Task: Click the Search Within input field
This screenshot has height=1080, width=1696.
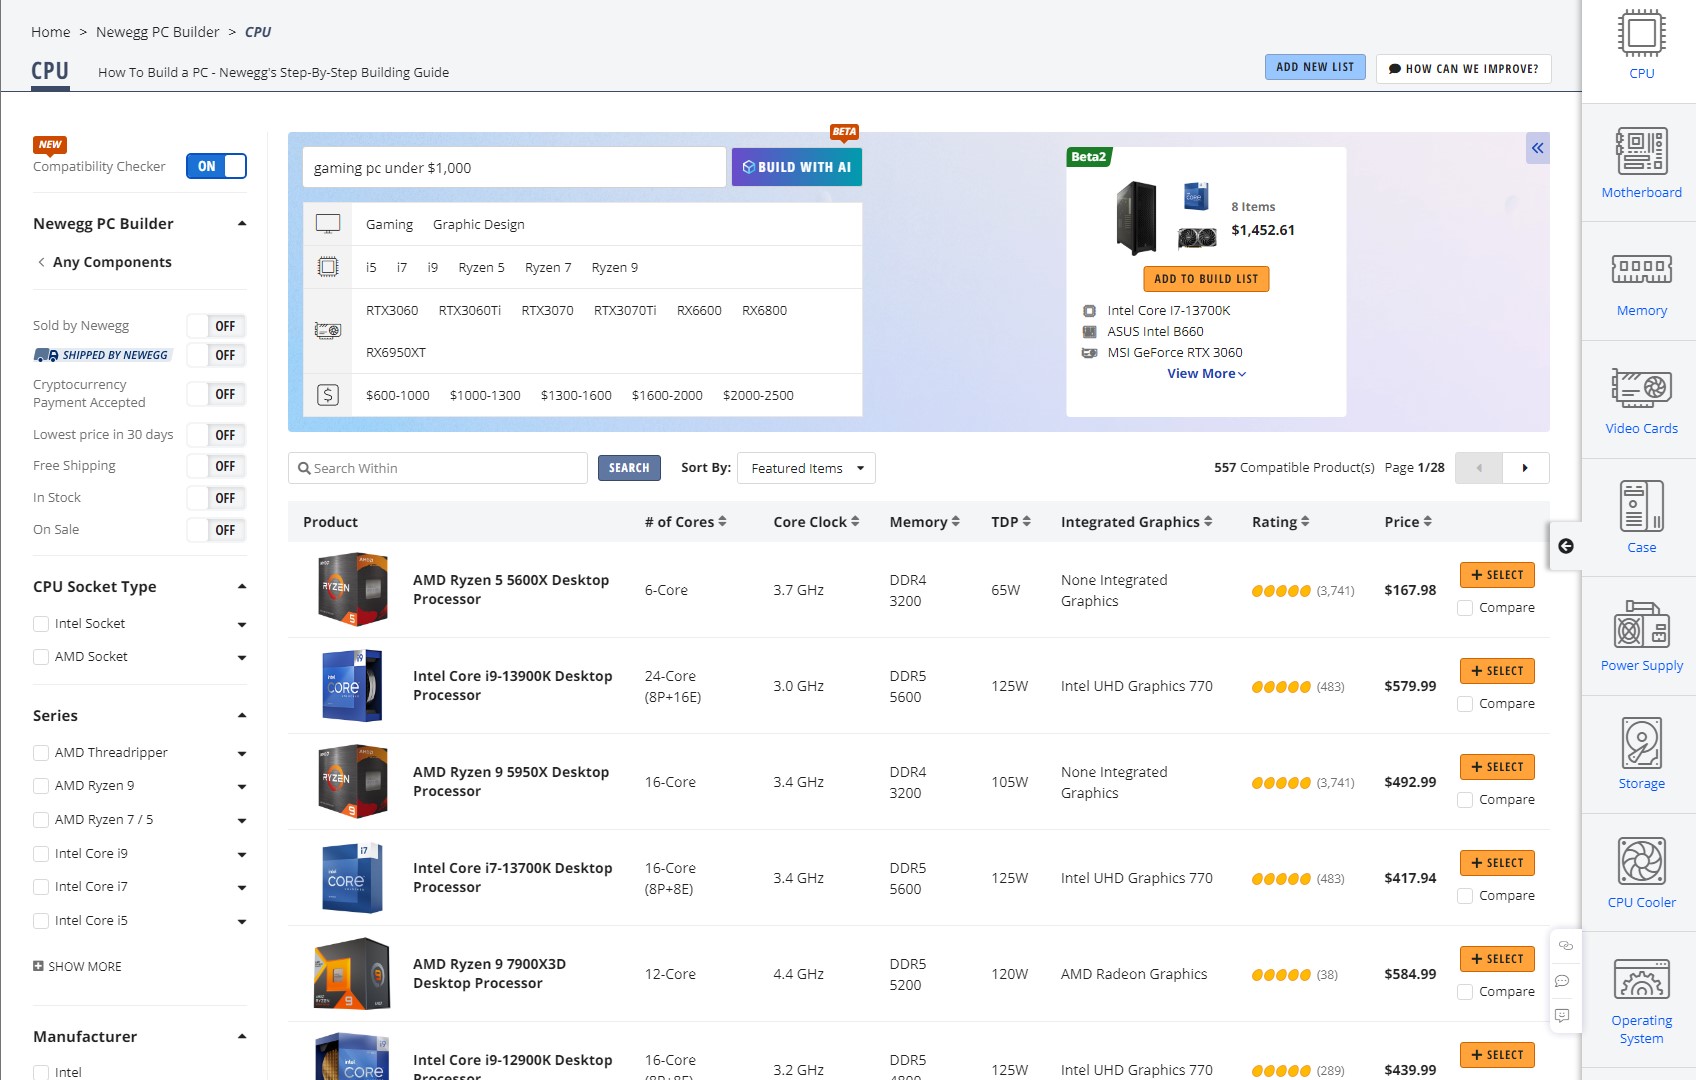Action: click(x=438, y=468)
